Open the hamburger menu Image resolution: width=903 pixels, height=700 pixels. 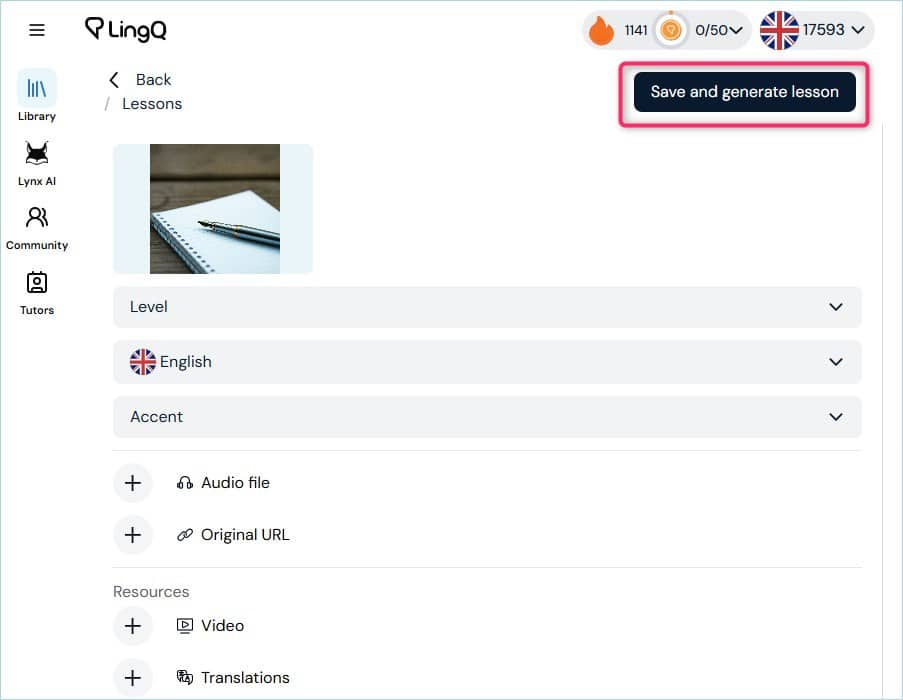coord(37,30)
